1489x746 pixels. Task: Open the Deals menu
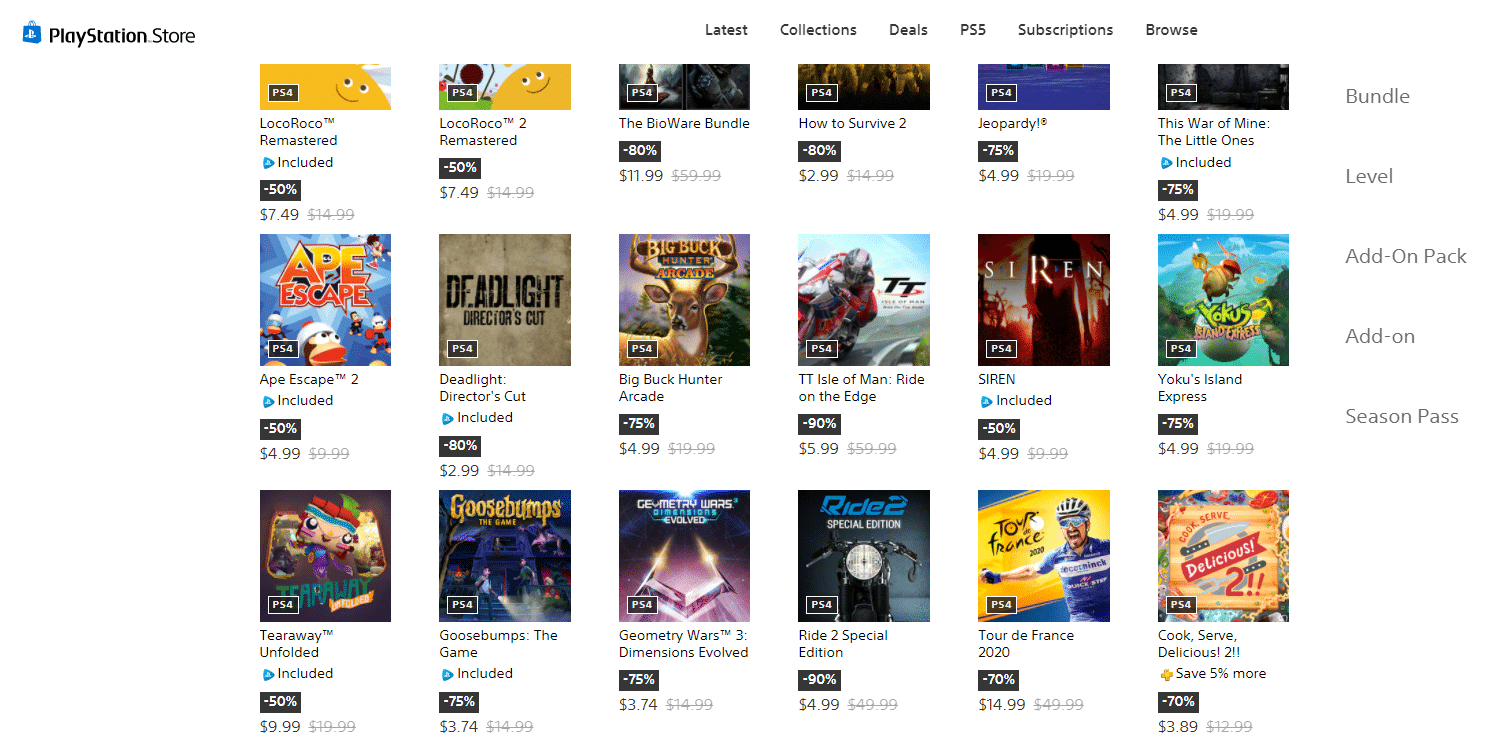pos(908,30)
